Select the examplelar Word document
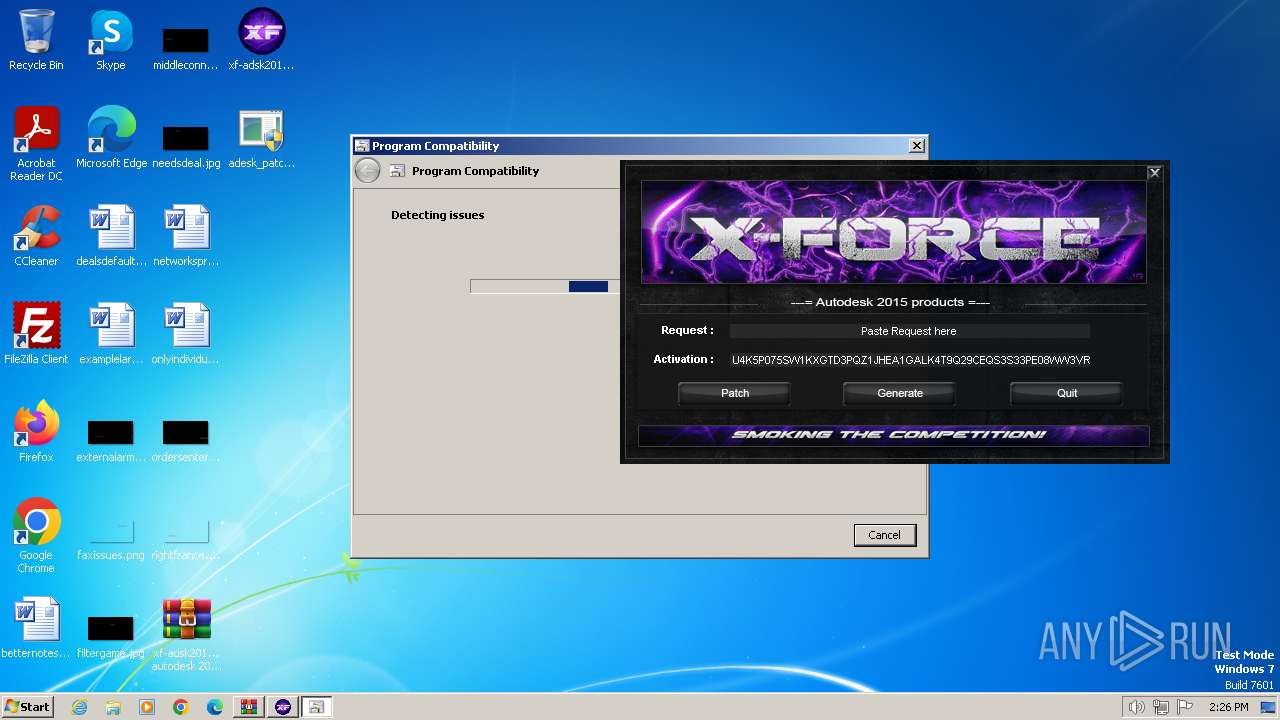This screenshot has width=1280, height=720. tap(111, 334)
